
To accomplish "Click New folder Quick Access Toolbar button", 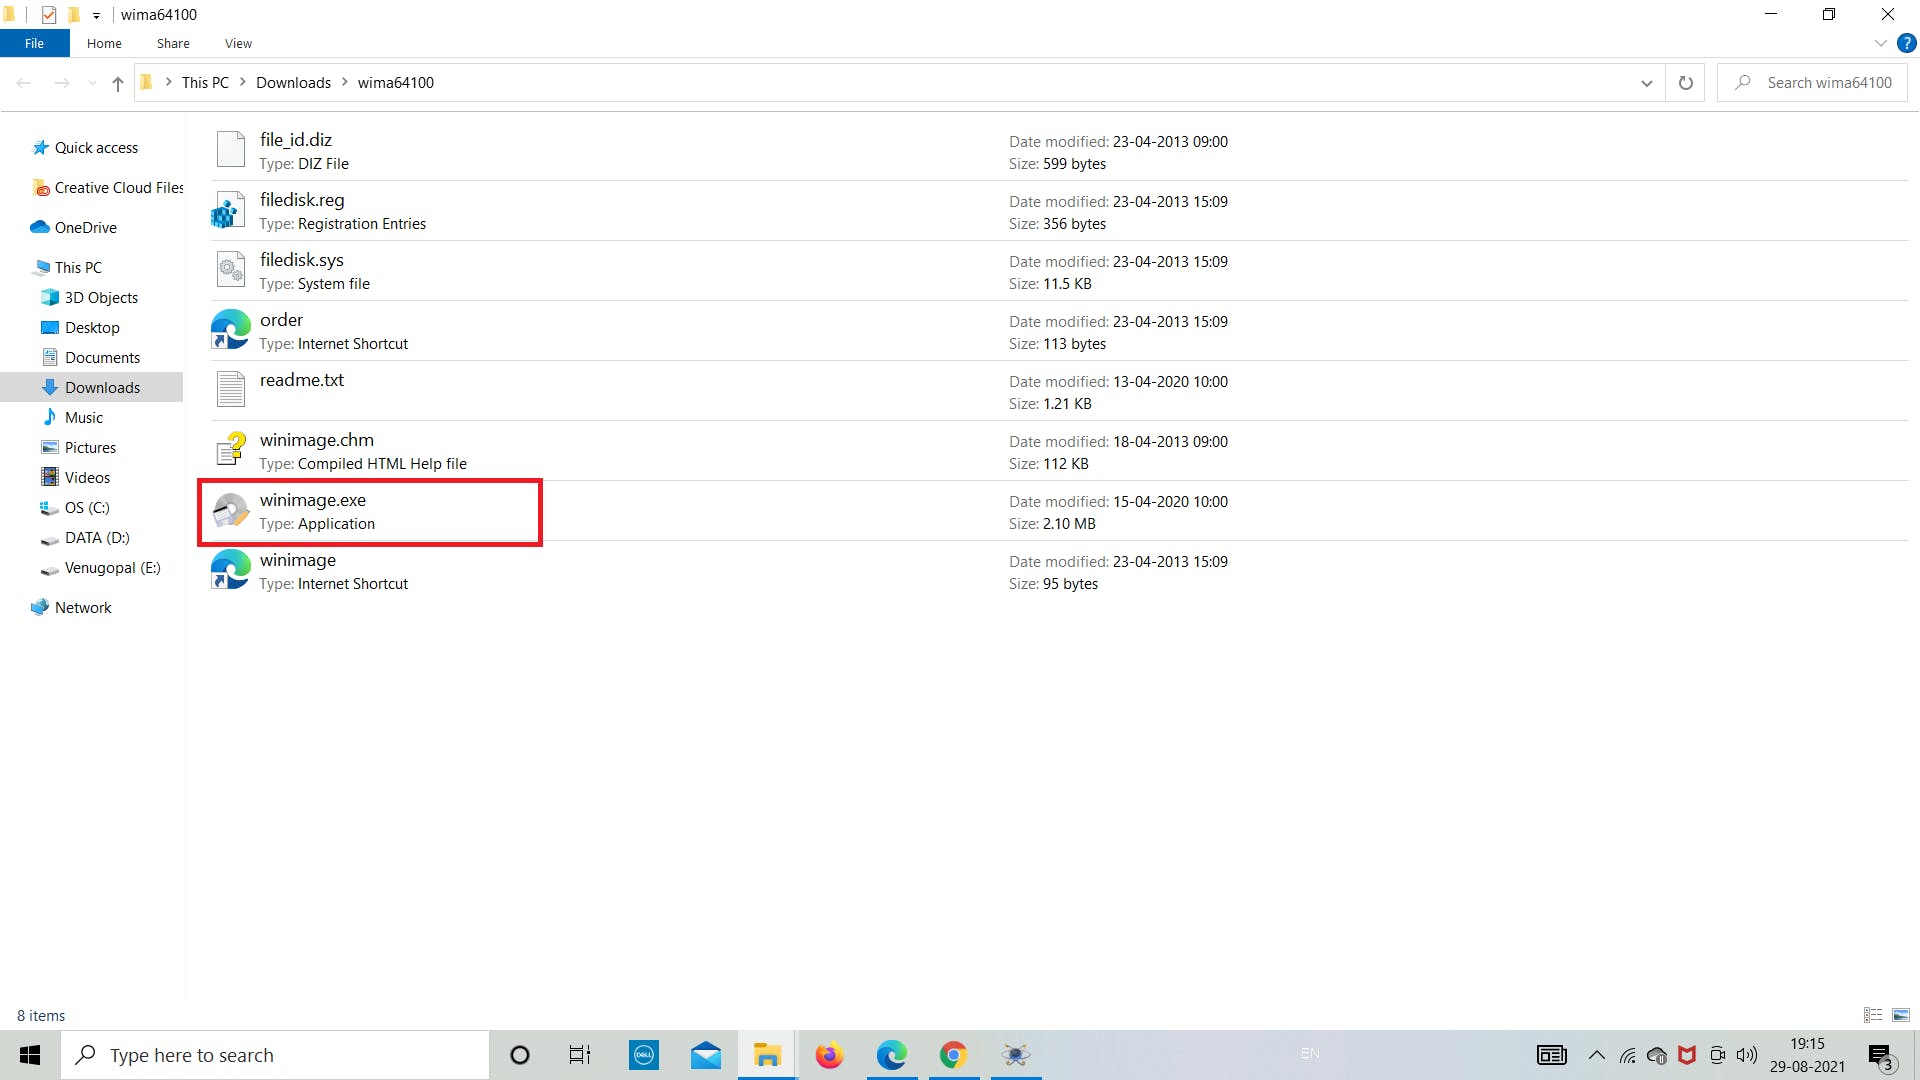I will pyautogui.click(x=73, y=15).
